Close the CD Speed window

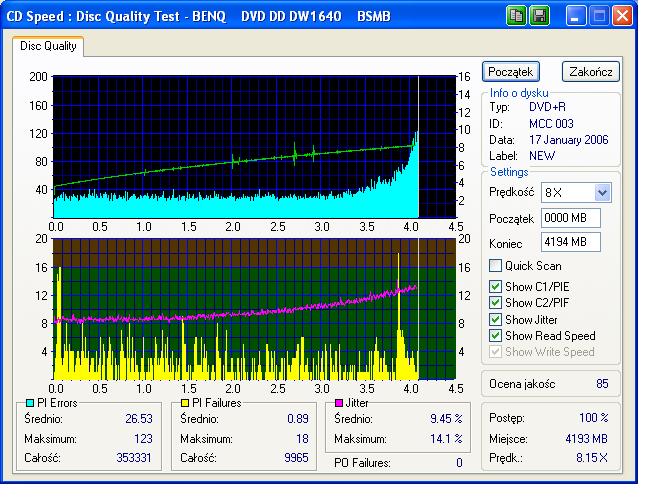coord(622,16)
